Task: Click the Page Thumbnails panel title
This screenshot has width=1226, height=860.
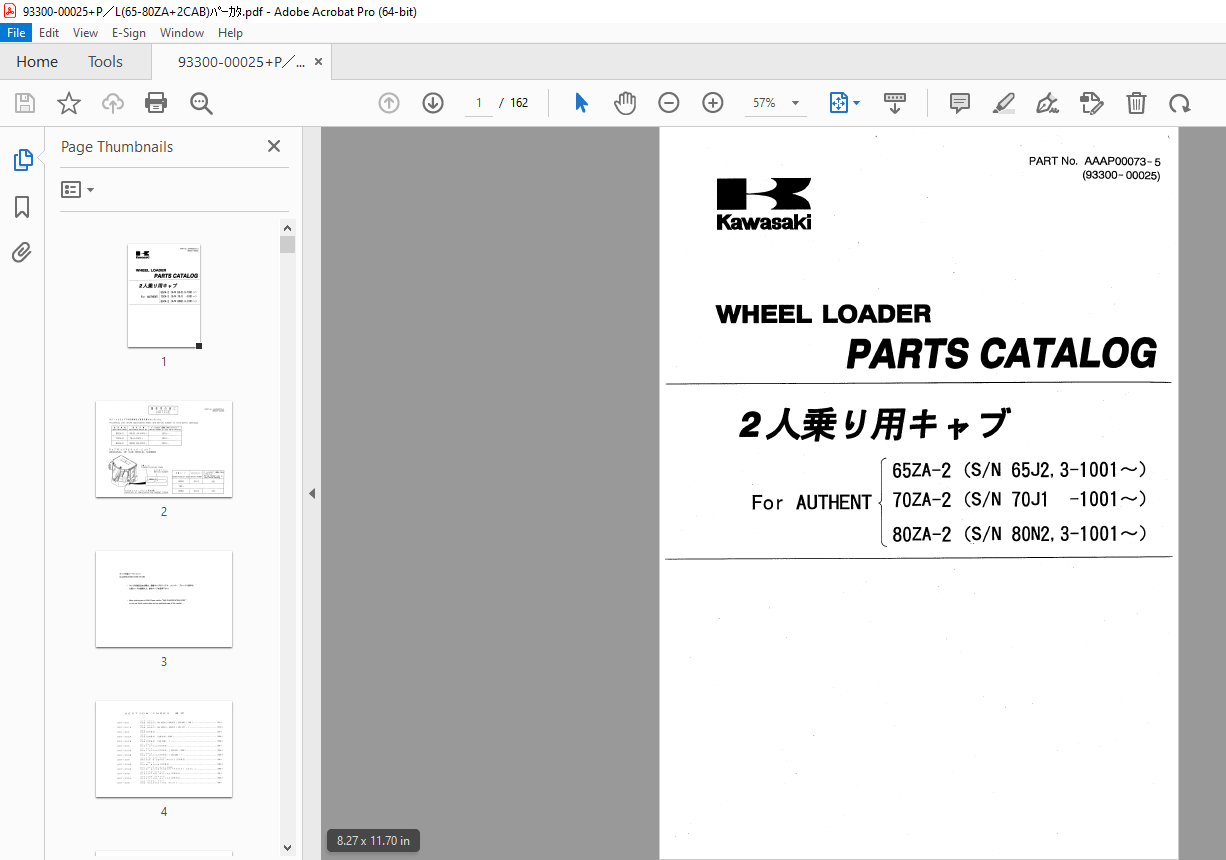Action: (x=117, y=147)
